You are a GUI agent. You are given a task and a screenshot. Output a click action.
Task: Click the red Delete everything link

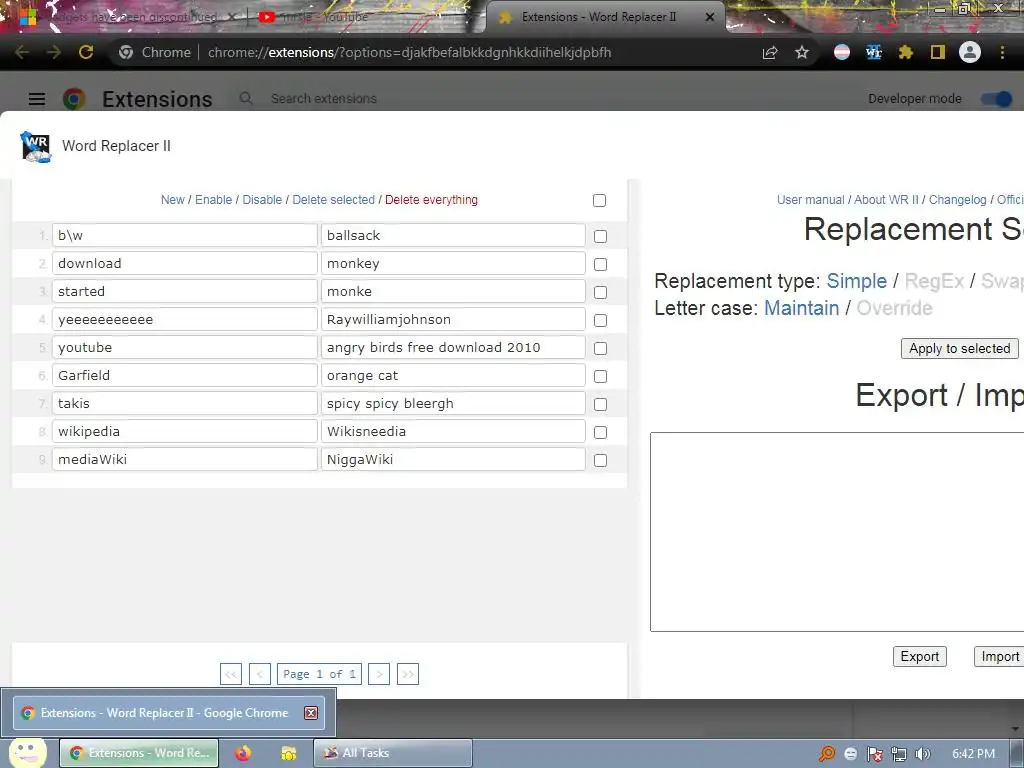tap(431, 200)
